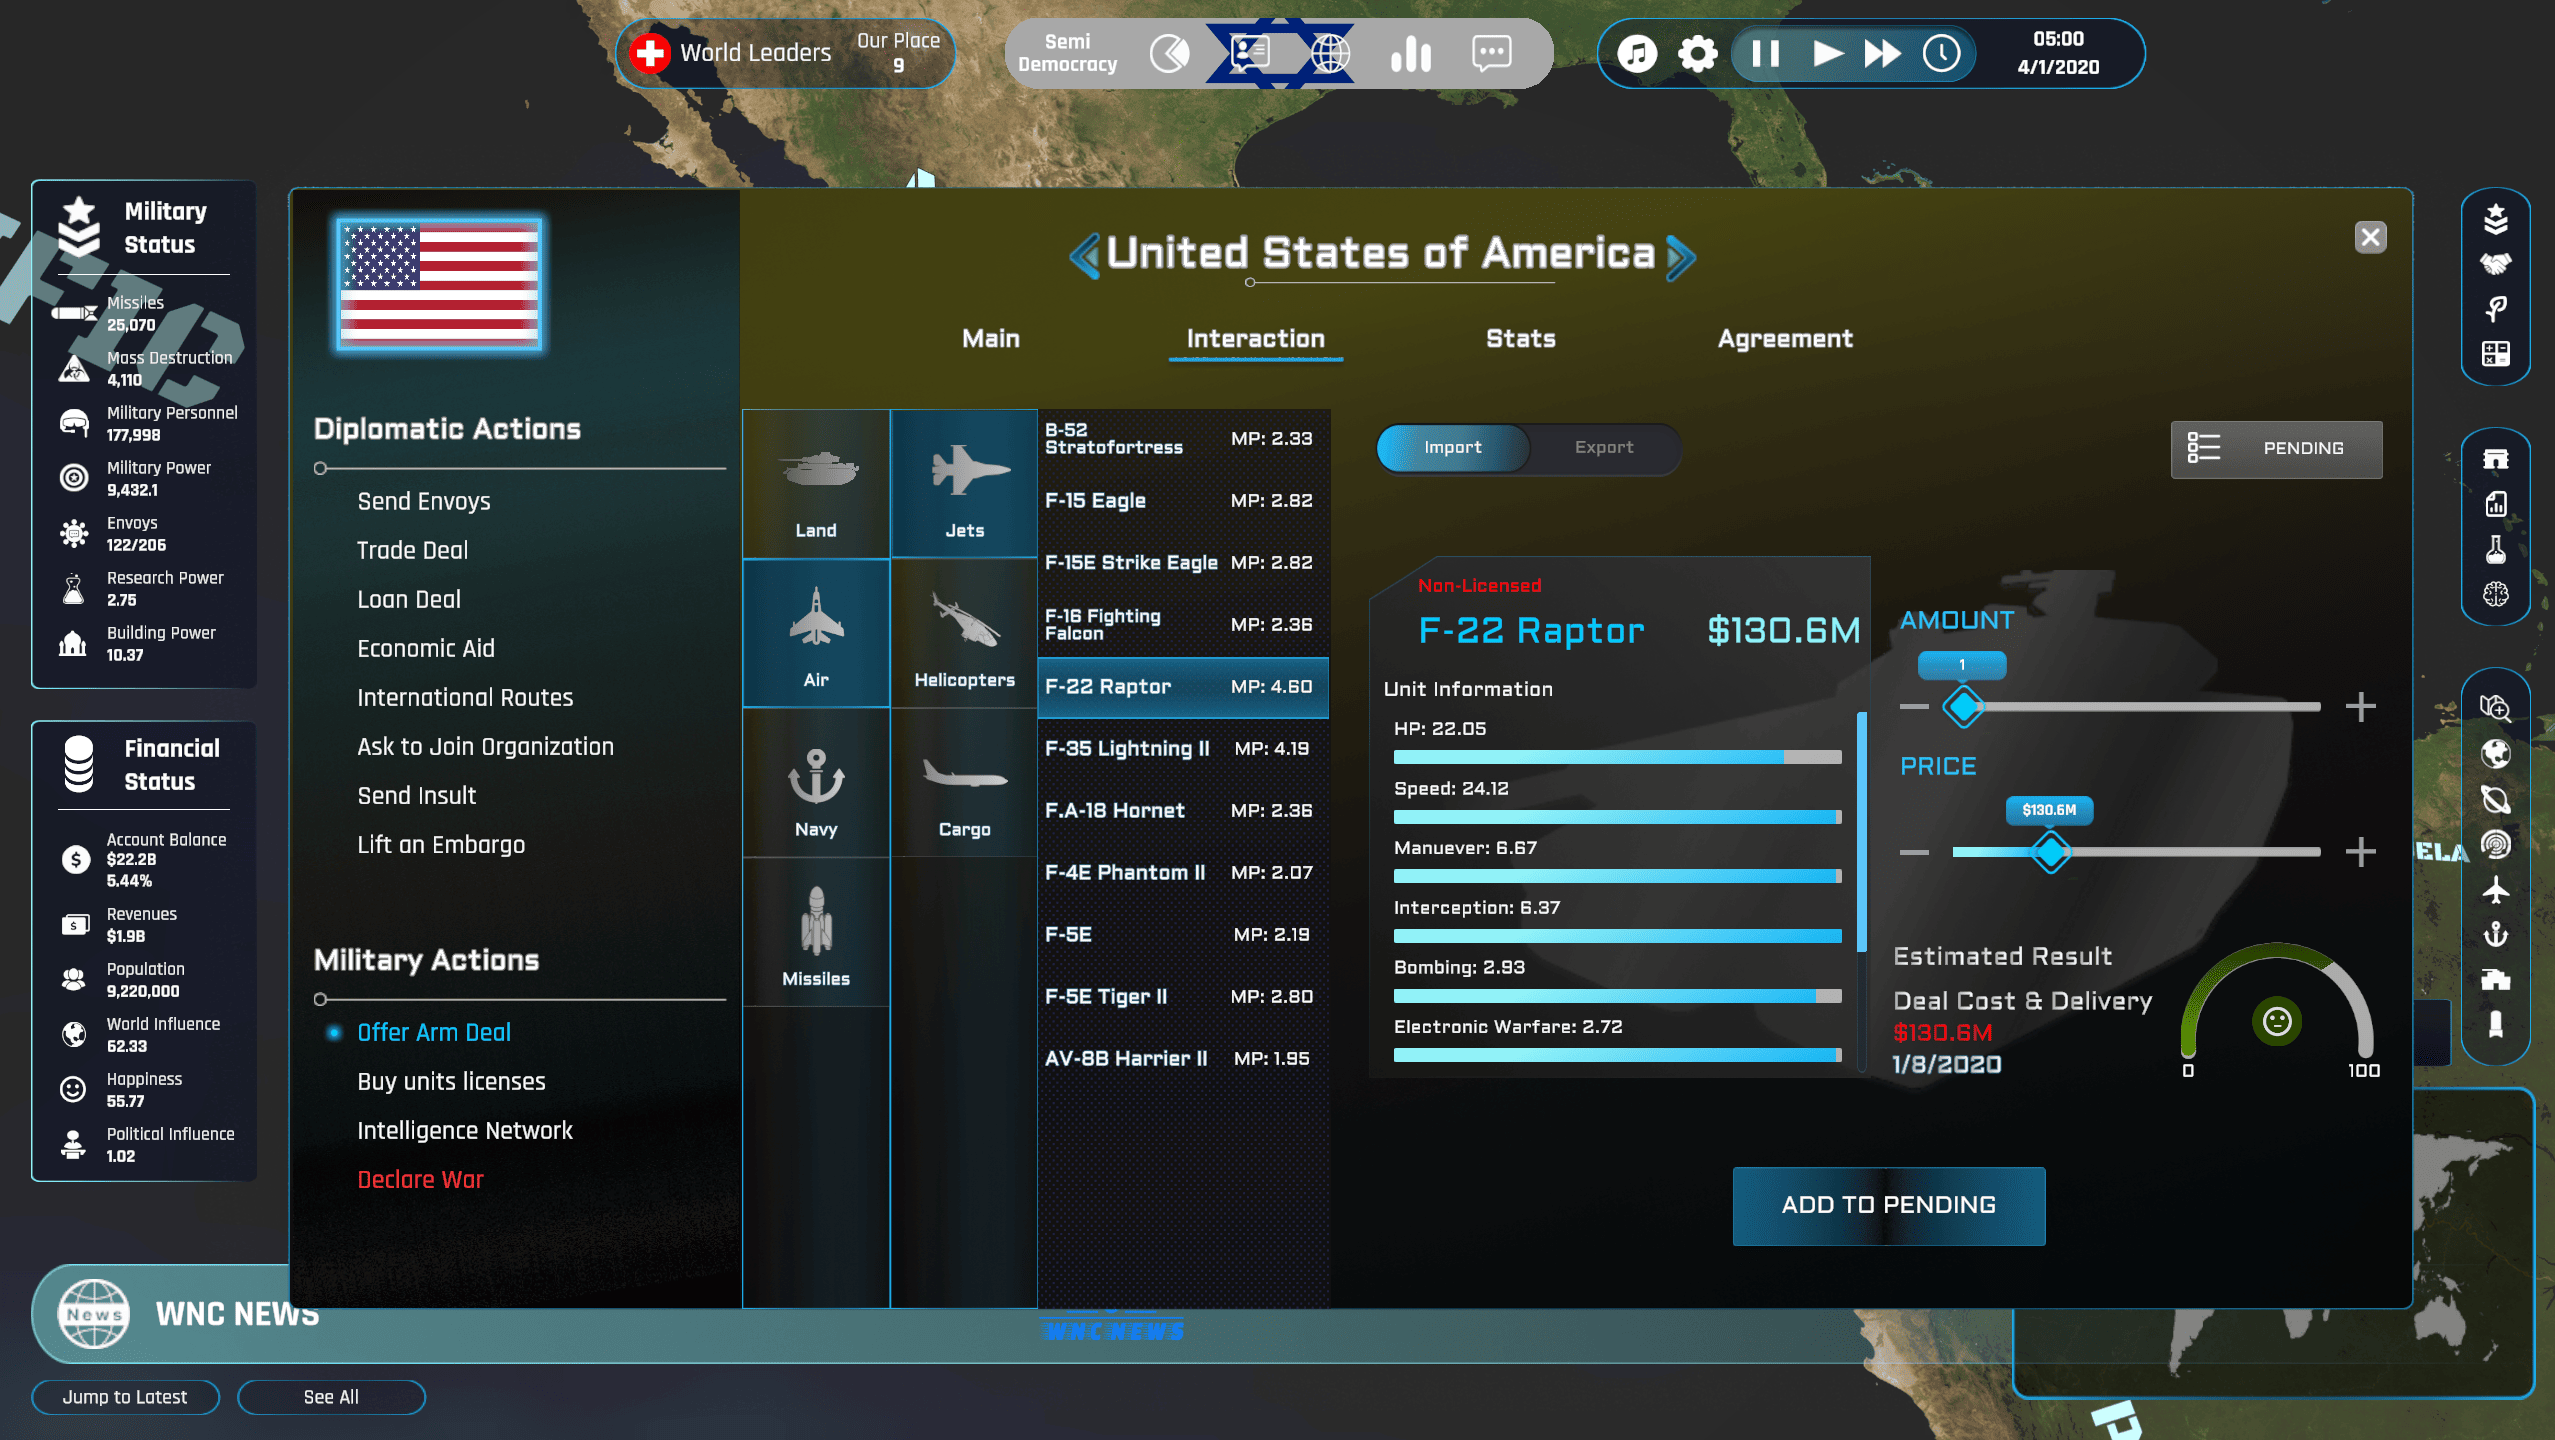The image size is (2555, 1440).
Task: Switch to the Agreement tab
Action: pyautogui.click(x=1785, y=339)
